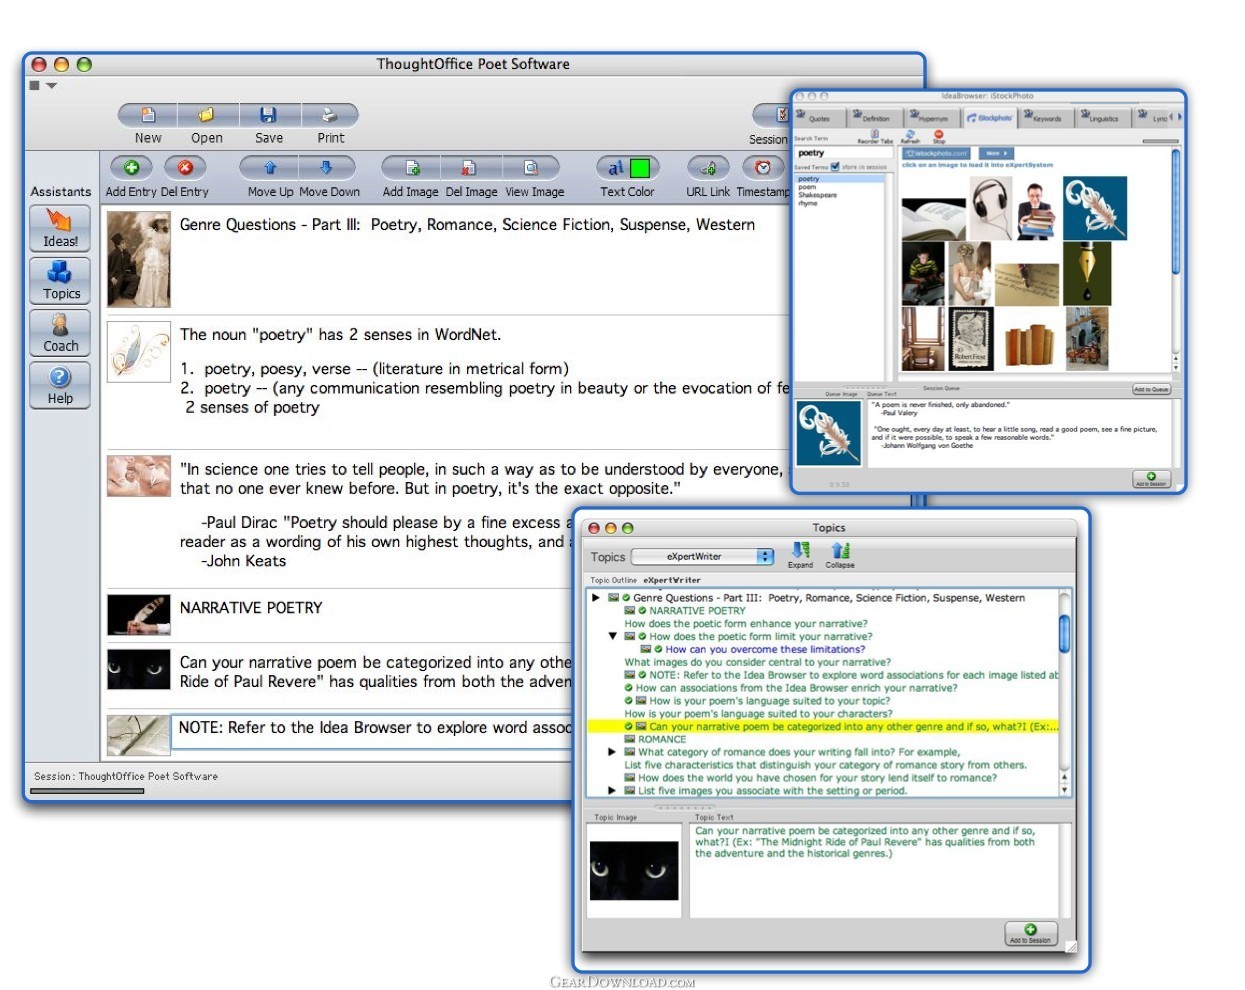Expand 'List five images you associate' topic
The width and height of the screenshot is (1245, 990).
click(612, 790)
